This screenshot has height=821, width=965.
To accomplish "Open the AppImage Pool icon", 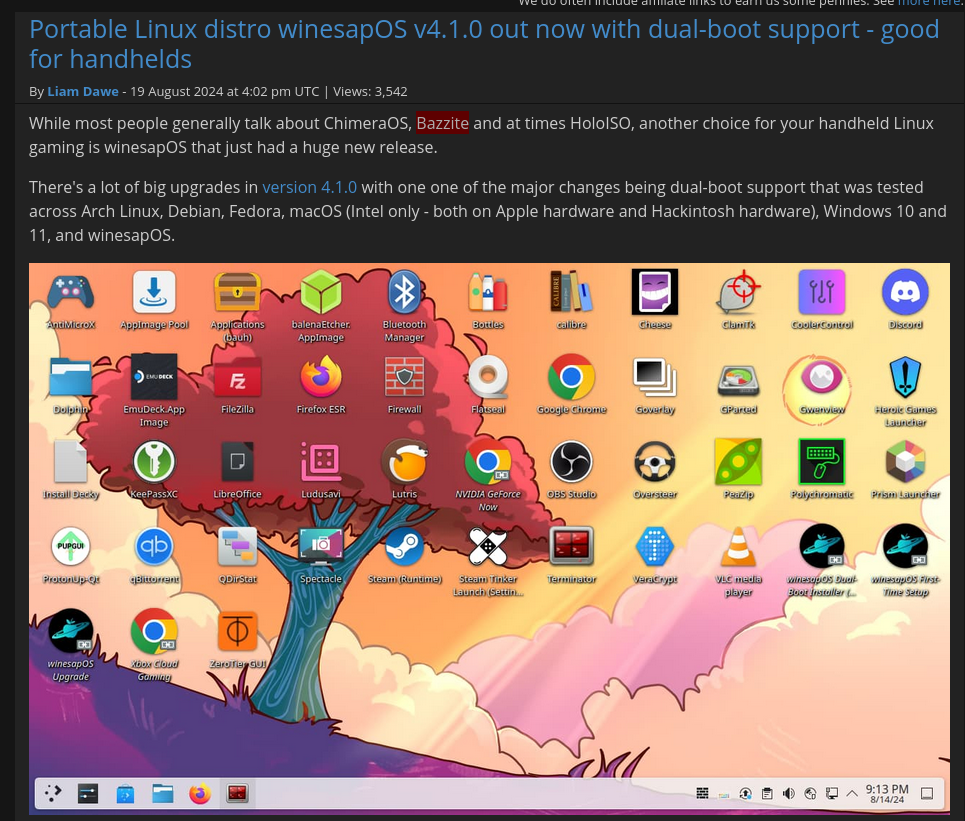I will pos(154,292).
